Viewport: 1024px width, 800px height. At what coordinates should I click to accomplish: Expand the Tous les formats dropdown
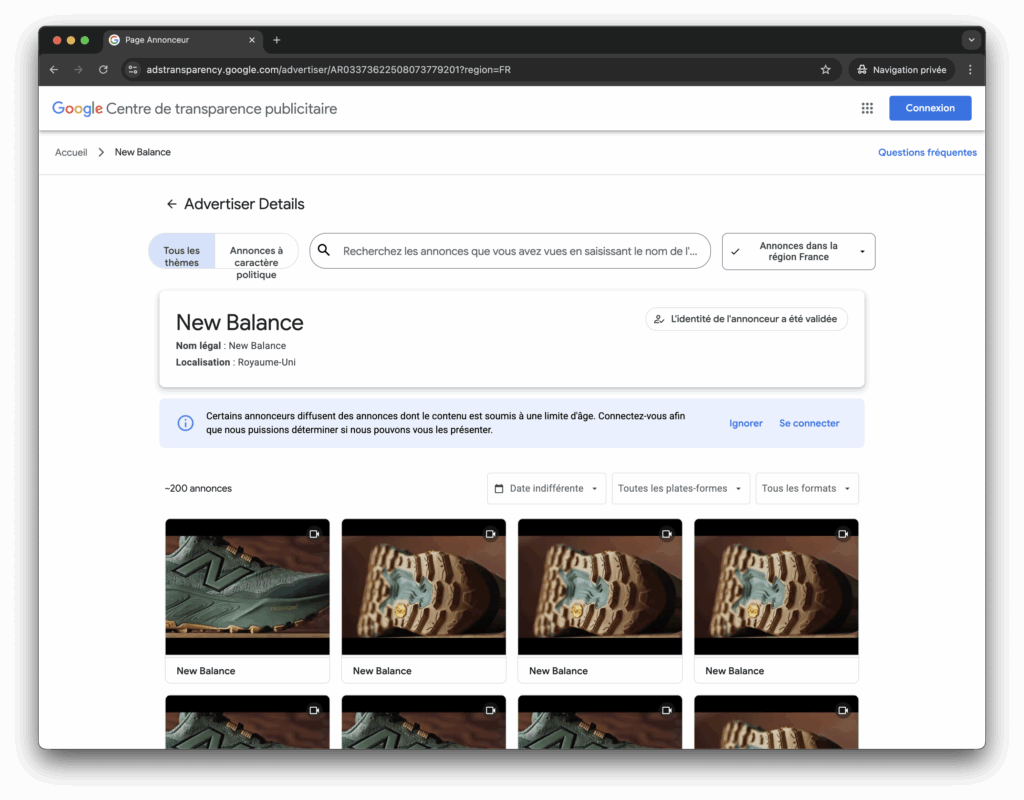pyautogui.click(x=806, y=489)
